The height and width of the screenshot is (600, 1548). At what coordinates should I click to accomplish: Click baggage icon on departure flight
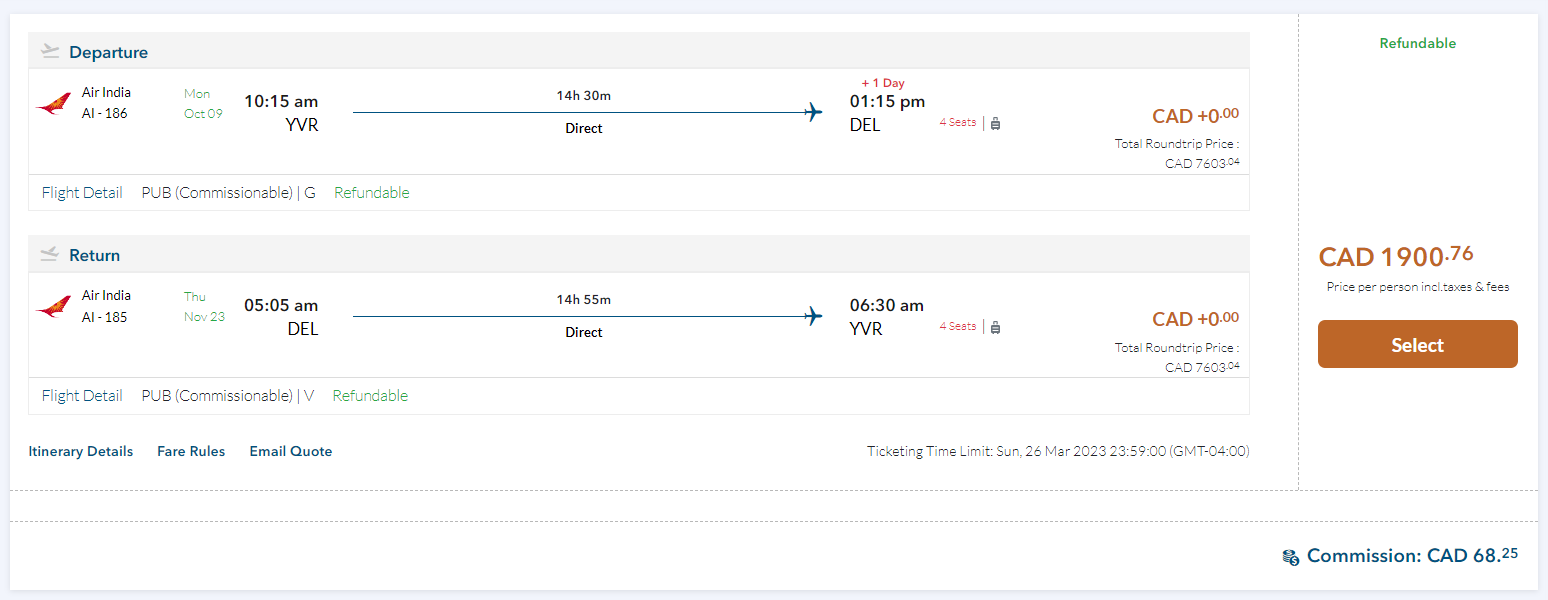click(995, 123)
